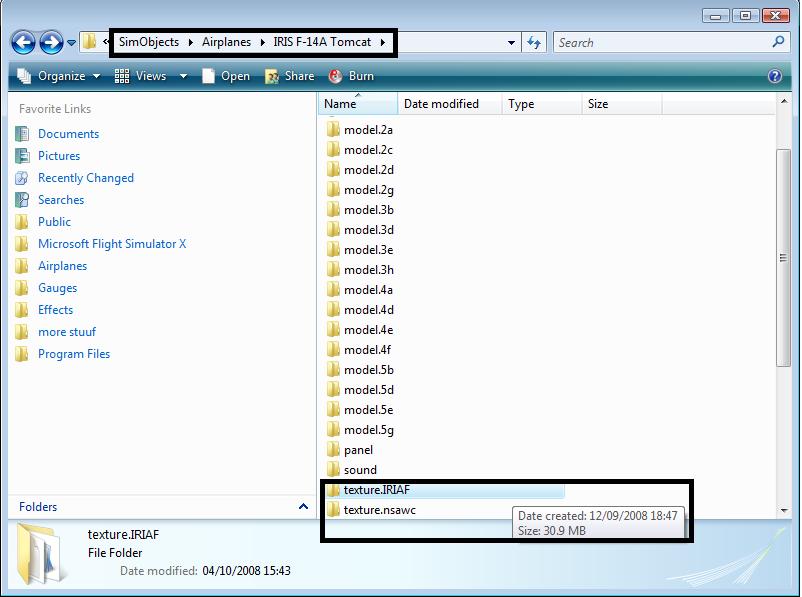Click the Back navigation arrow button

point(24,42)
